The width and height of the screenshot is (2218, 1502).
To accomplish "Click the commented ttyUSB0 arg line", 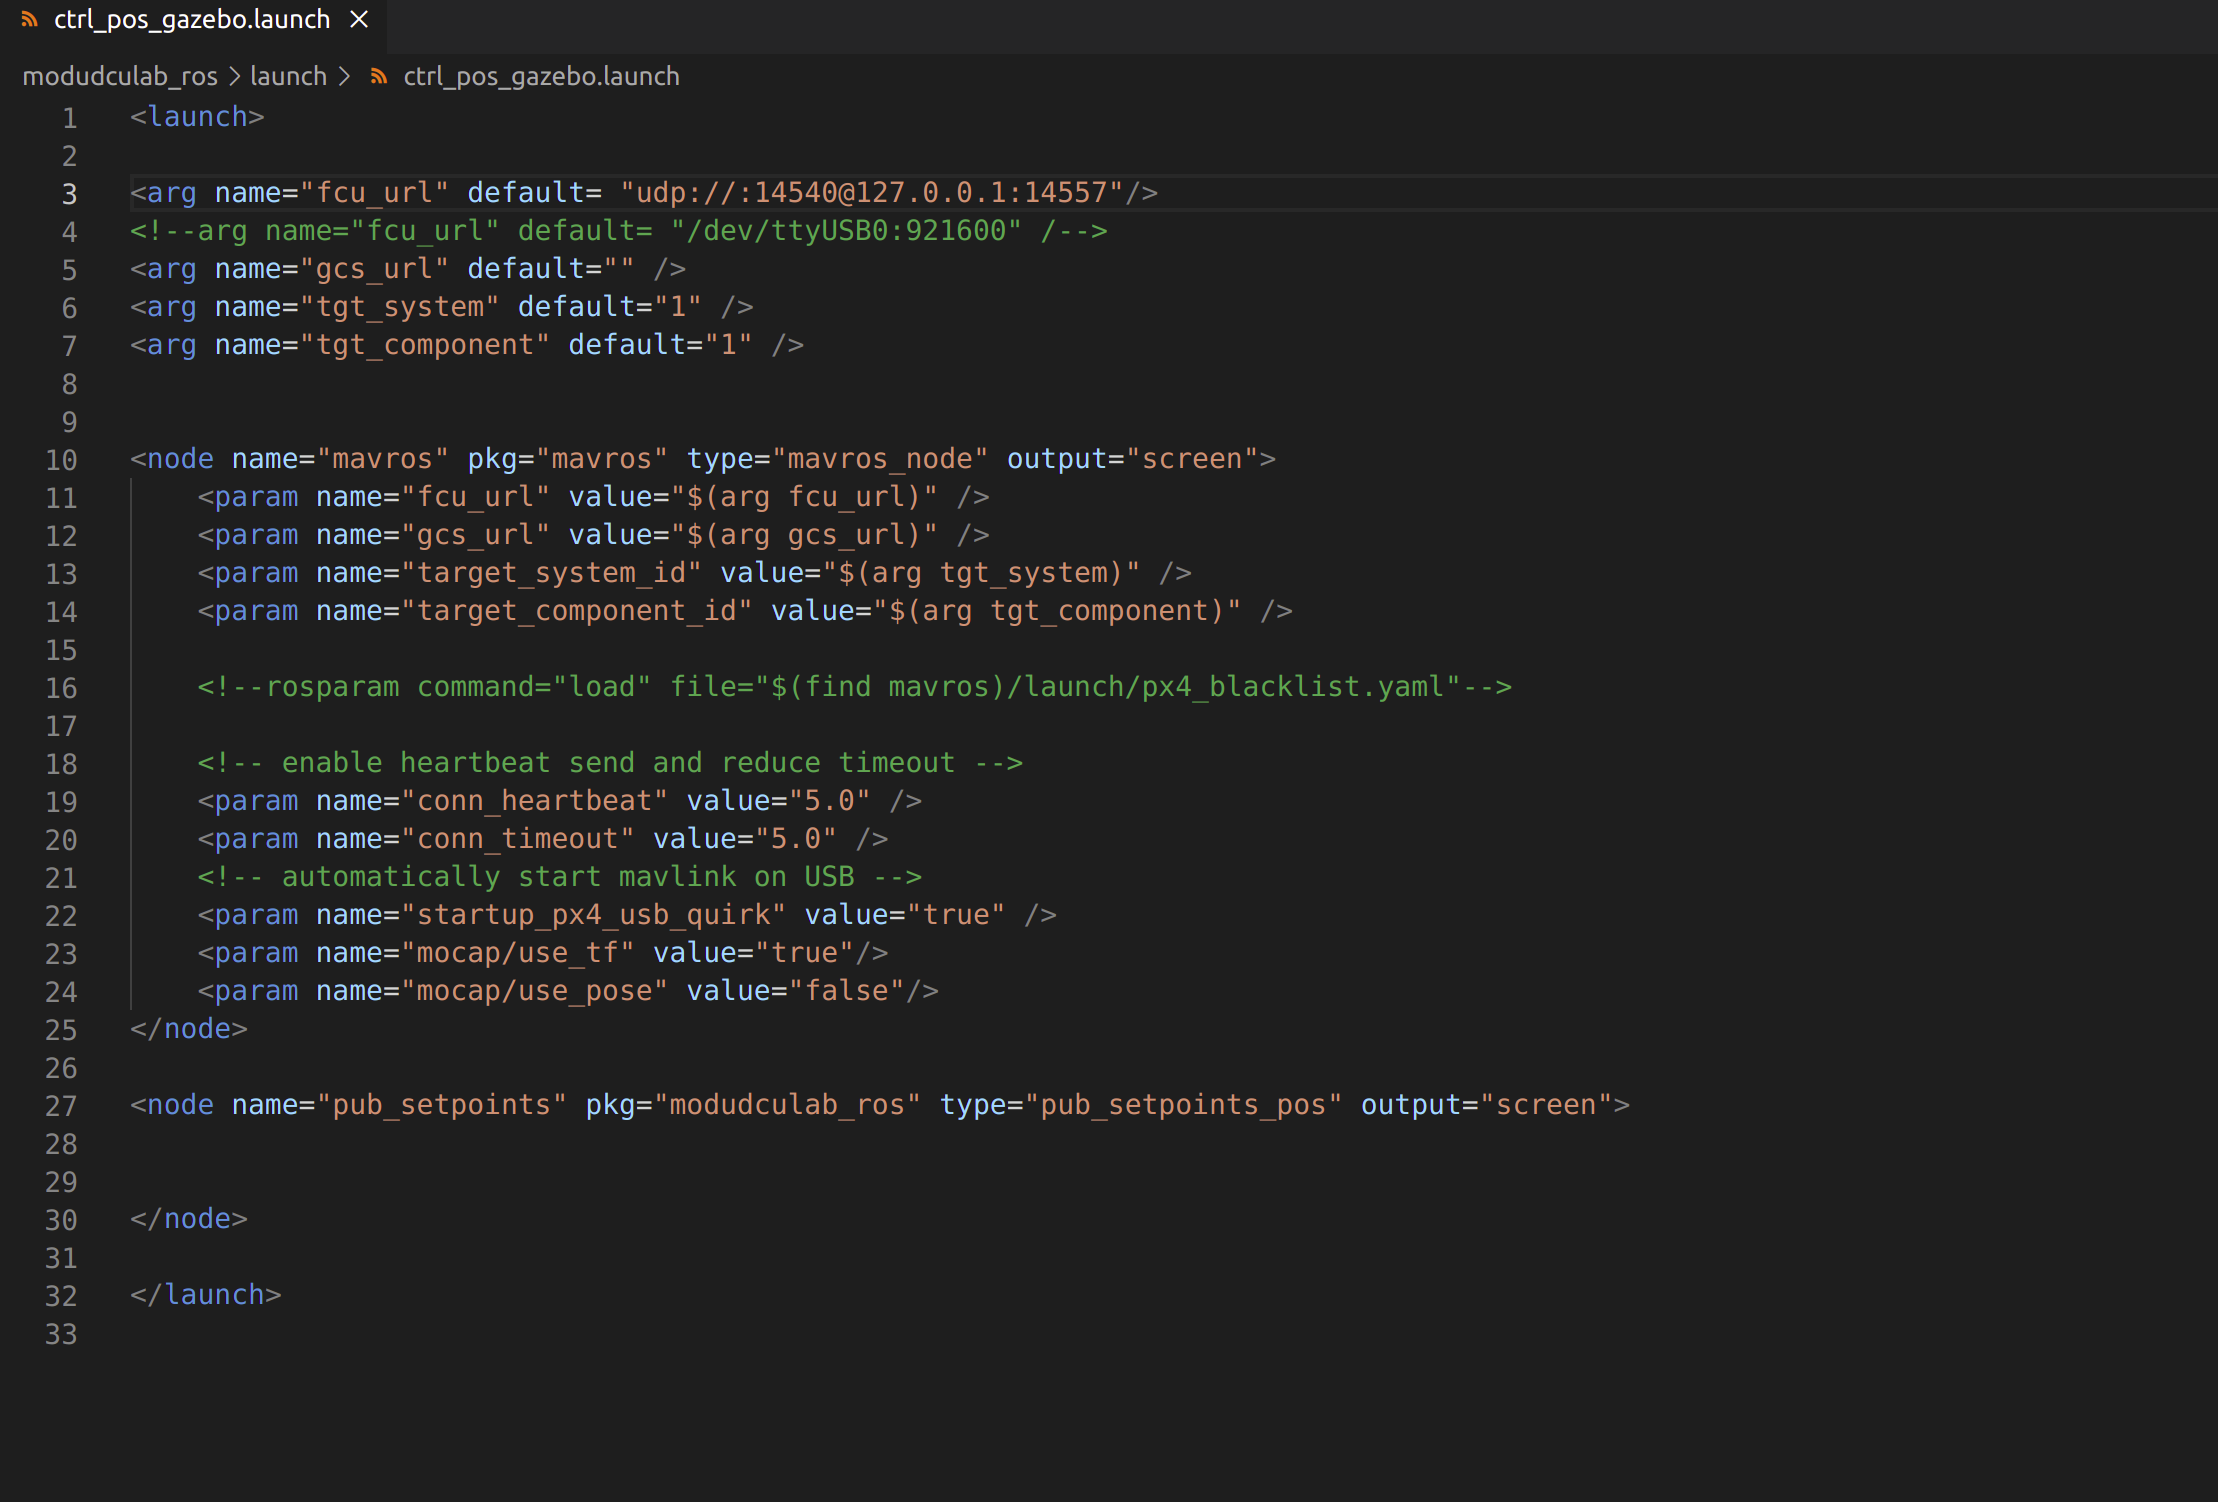I will 618,231.
